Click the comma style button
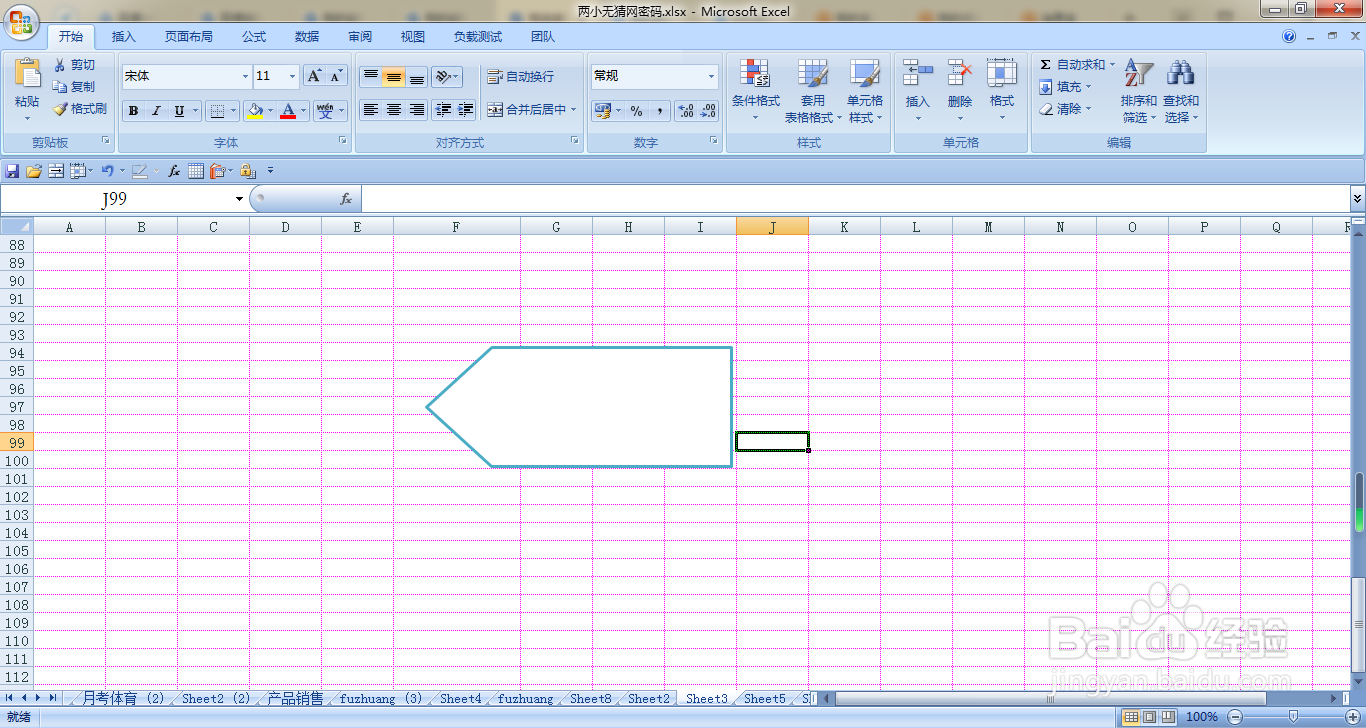Viewport: 1366px width, 728px height. click(660, 111)
